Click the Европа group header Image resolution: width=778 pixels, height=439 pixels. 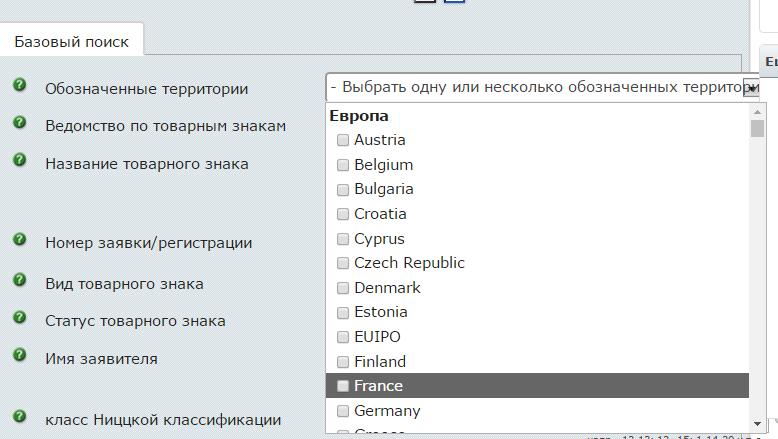(359, 116)
